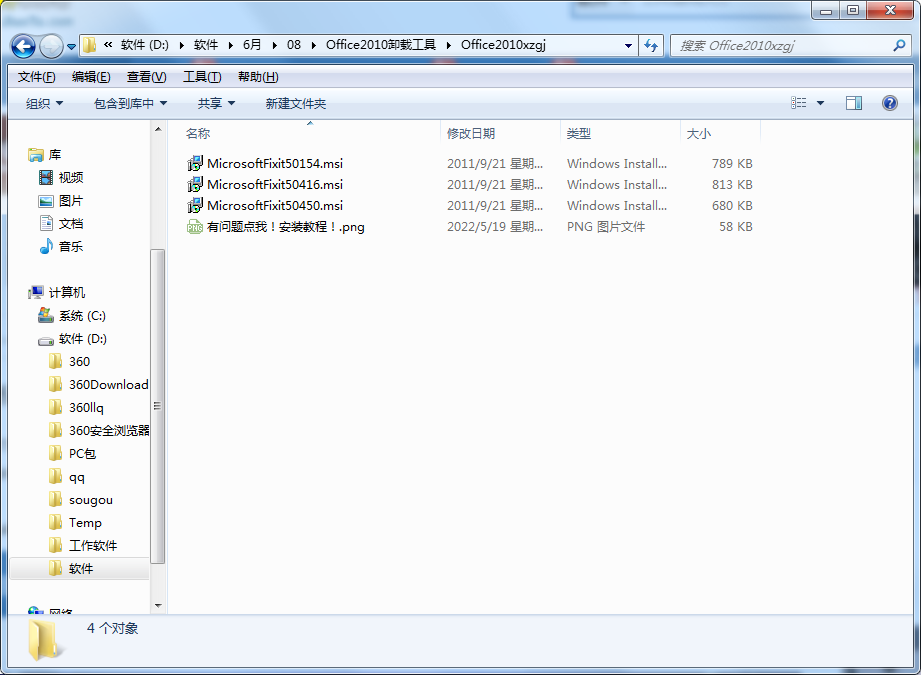Expand the arrow after 软件 (D:) in path
The width and height of the screenshot is (921, 675).
point(181,45)
